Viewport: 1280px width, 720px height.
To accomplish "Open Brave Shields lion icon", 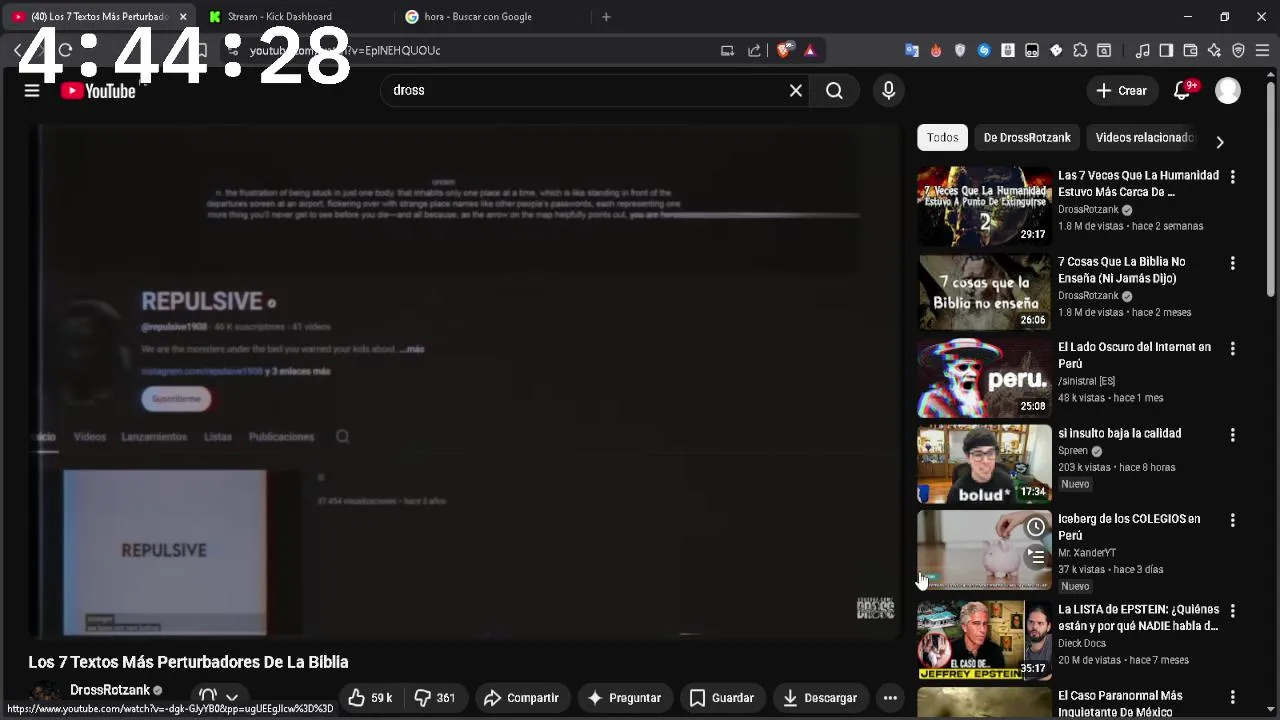I will (786, 50).
